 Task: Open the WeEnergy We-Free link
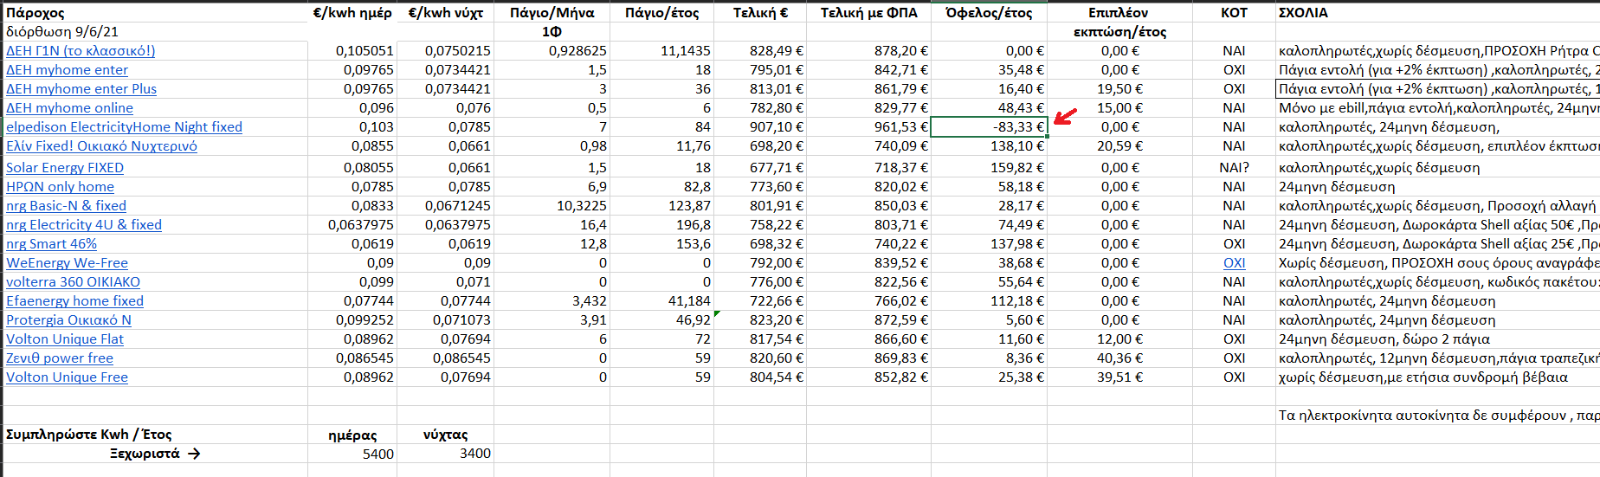(67, 263)
